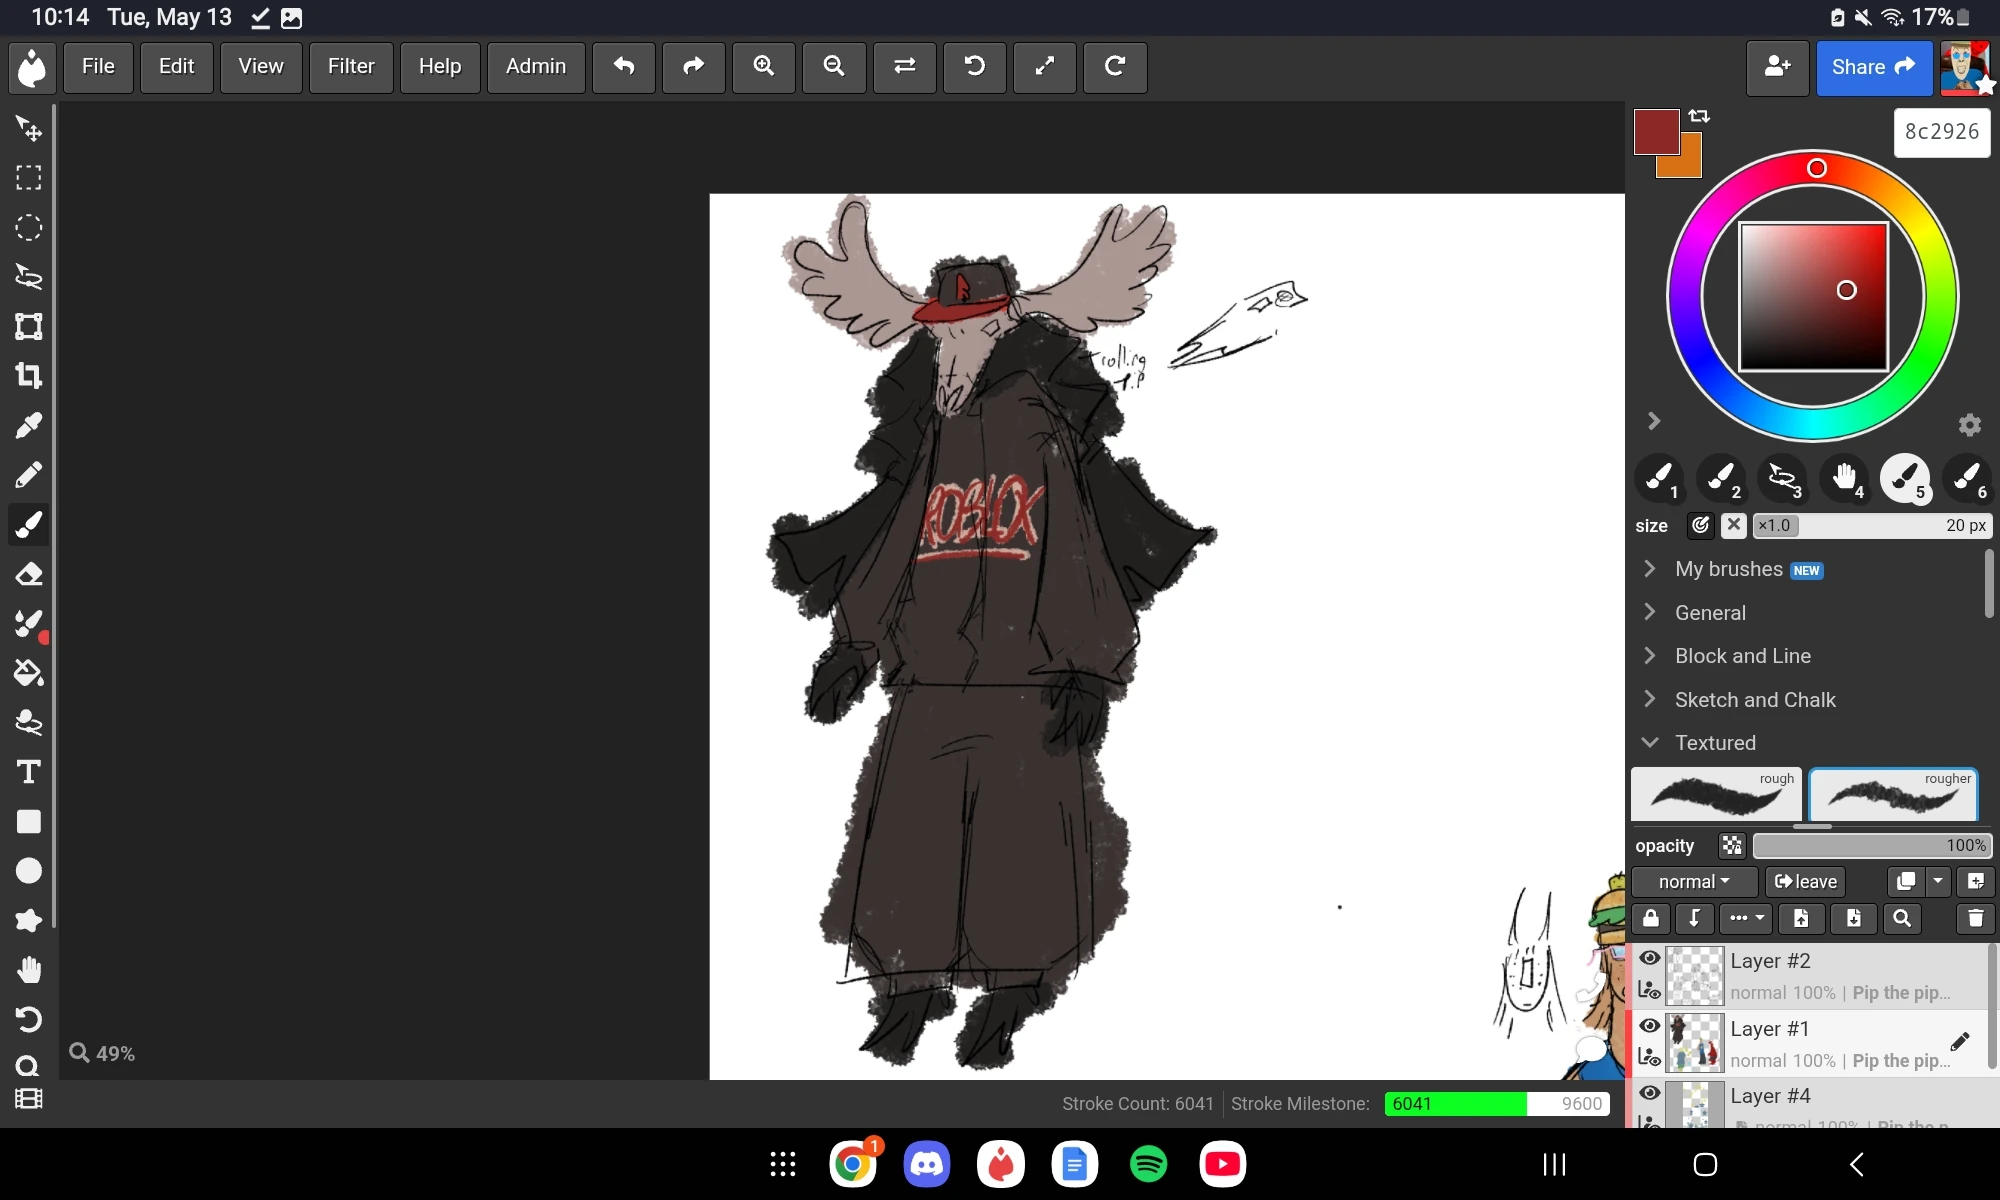Select the Move tool
This screenshot has height=1200, width=2000.
[x=29, y=128]
